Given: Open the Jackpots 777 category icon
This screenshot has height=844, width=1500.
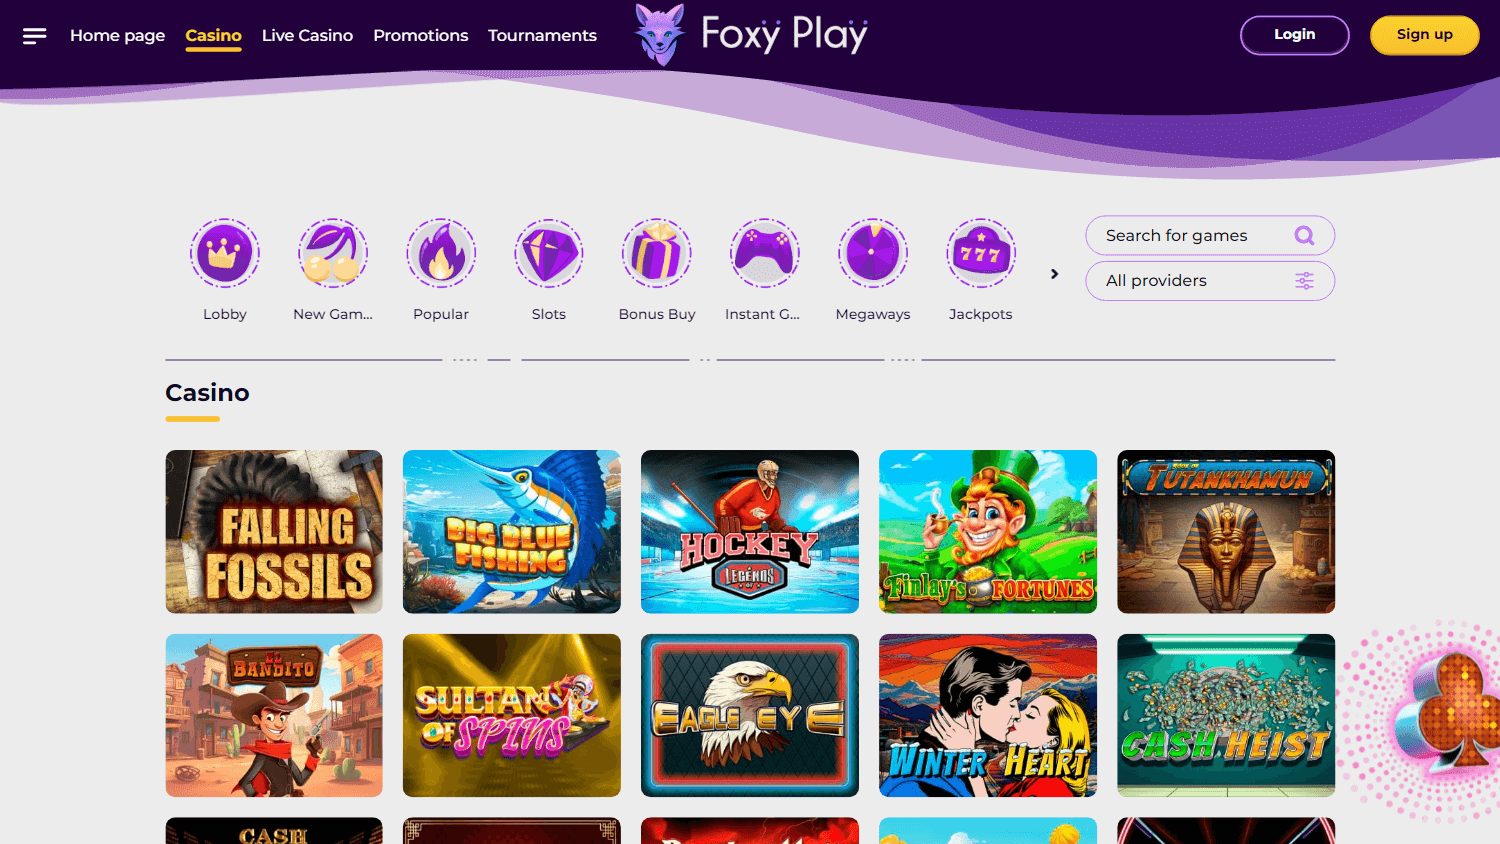Looking at the screenshot, I should point(981,253).
